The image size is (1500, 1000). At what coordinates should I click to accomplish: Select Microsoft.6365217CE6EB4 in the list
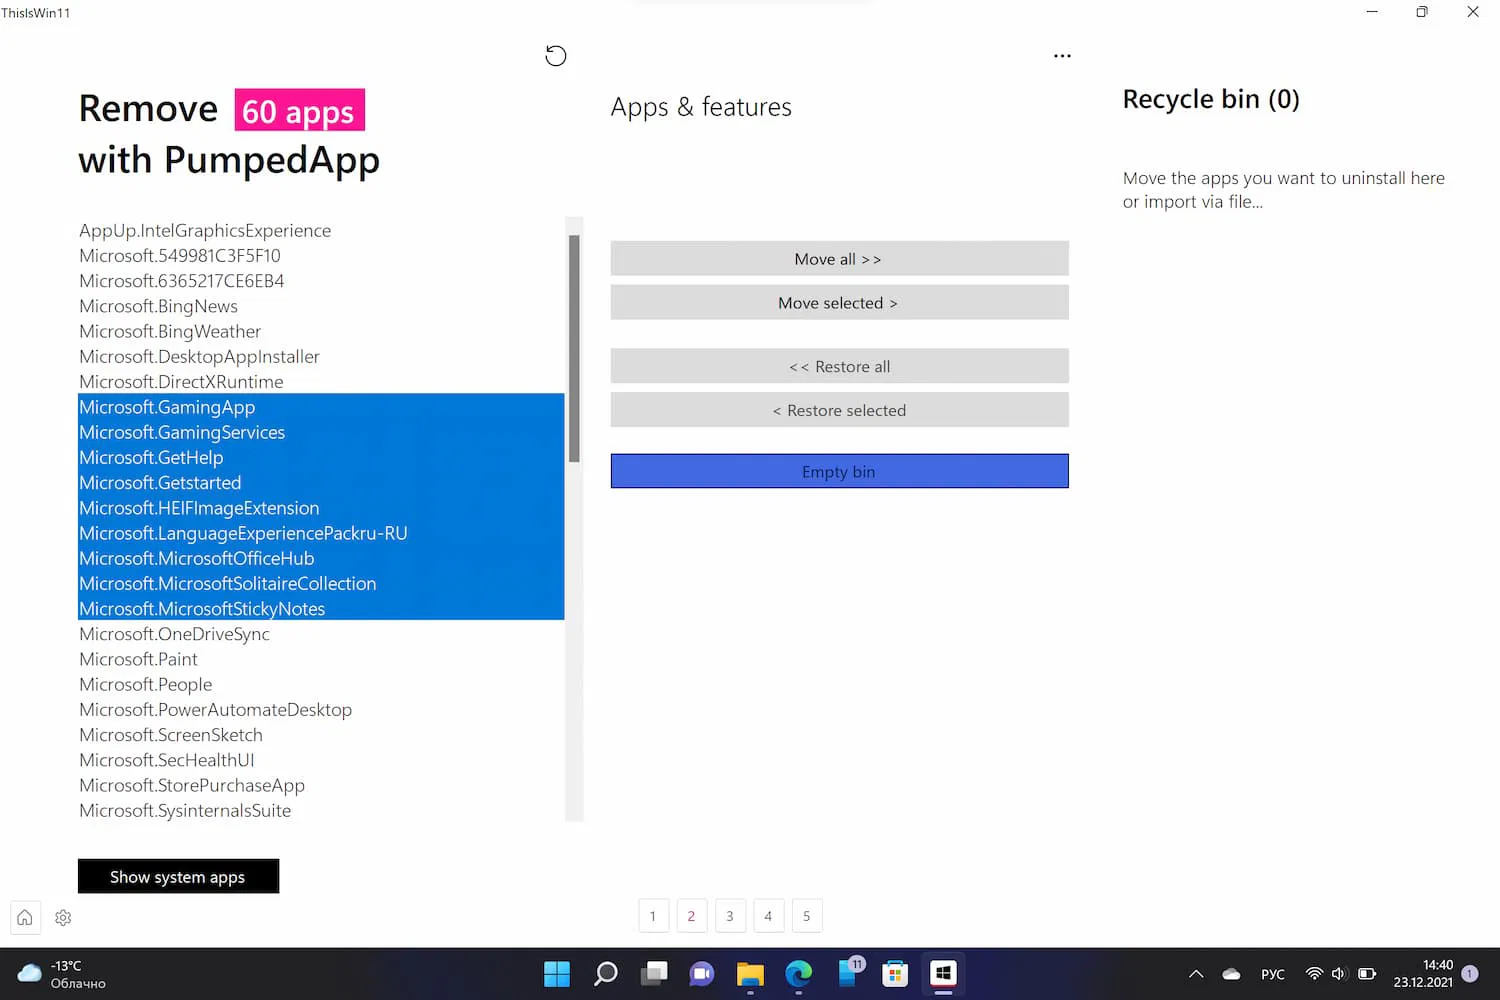[x=321, y=281]
